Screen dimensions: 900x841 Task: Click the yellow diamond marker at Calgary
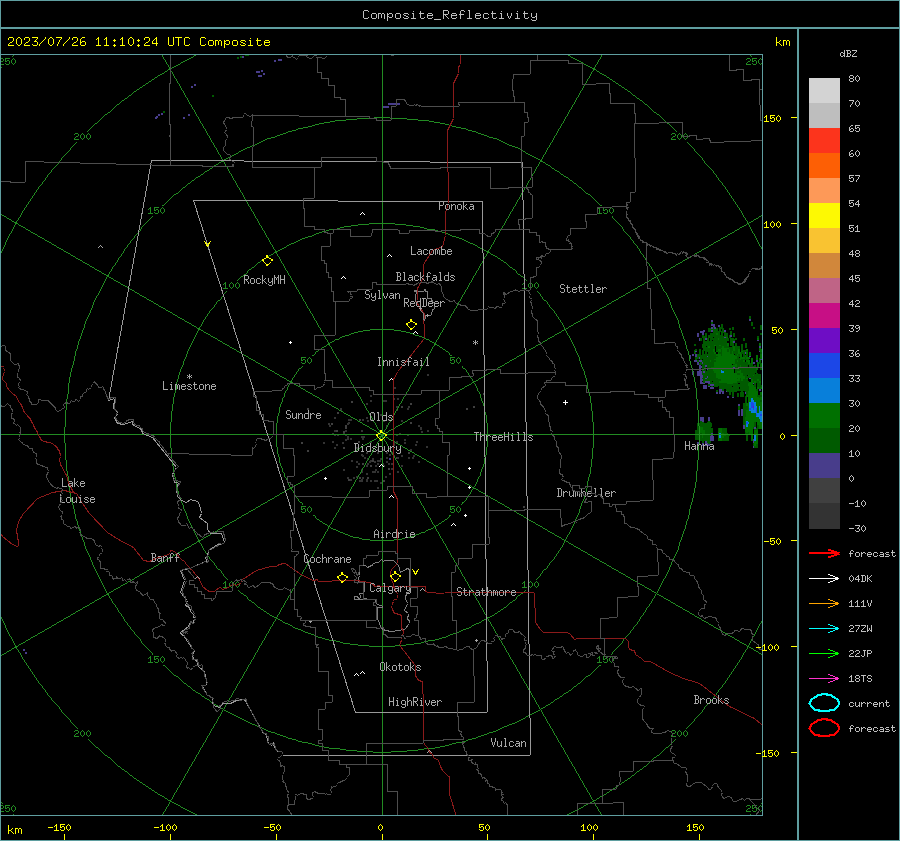[x=395, y=576]
